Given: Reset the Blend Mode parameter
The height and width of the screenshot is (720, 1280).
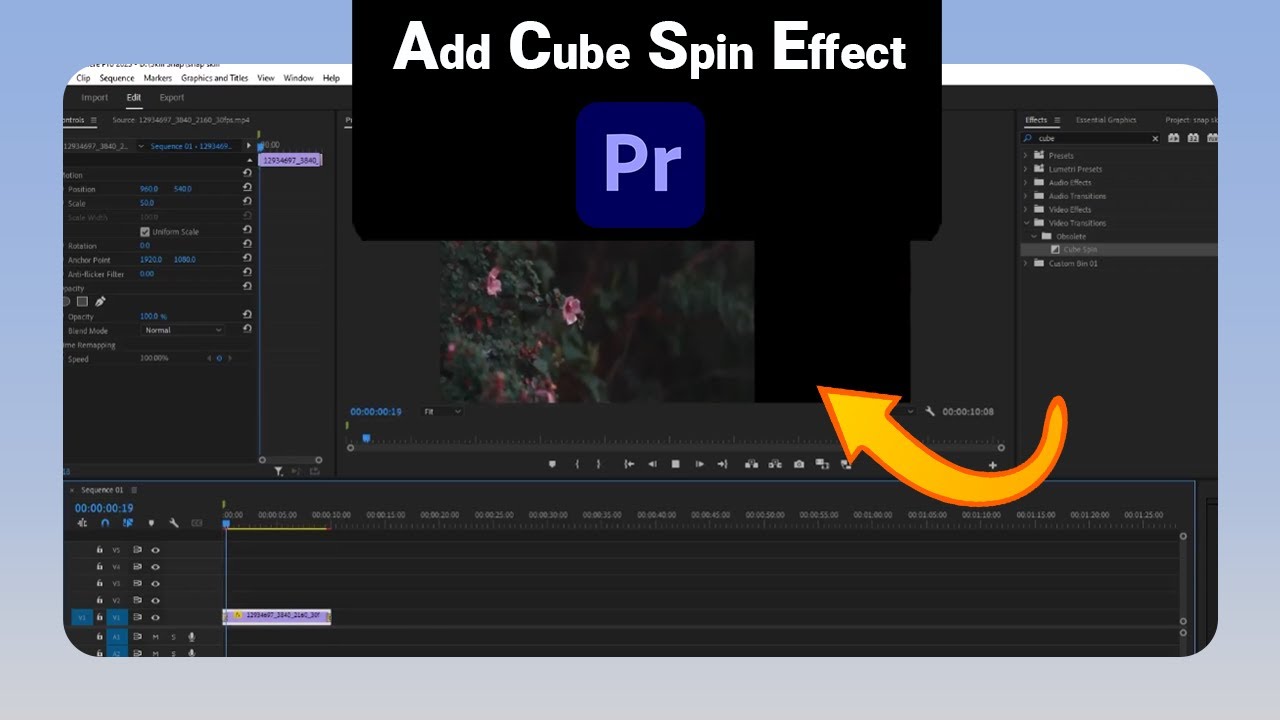Looking at the screenshot, I should 247,329.
